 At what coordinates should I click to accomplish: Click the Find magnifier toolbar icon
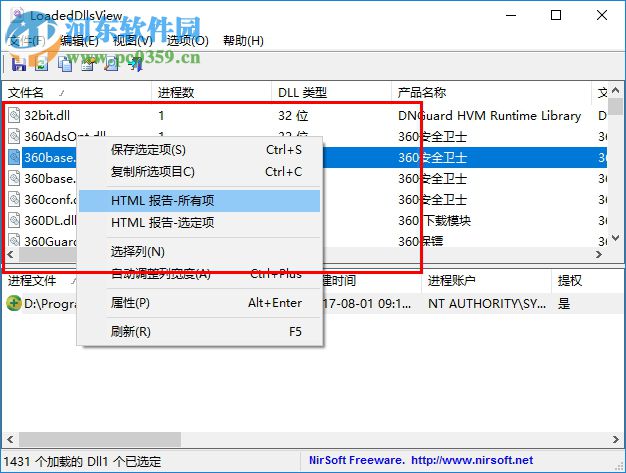tap(112, 64)
